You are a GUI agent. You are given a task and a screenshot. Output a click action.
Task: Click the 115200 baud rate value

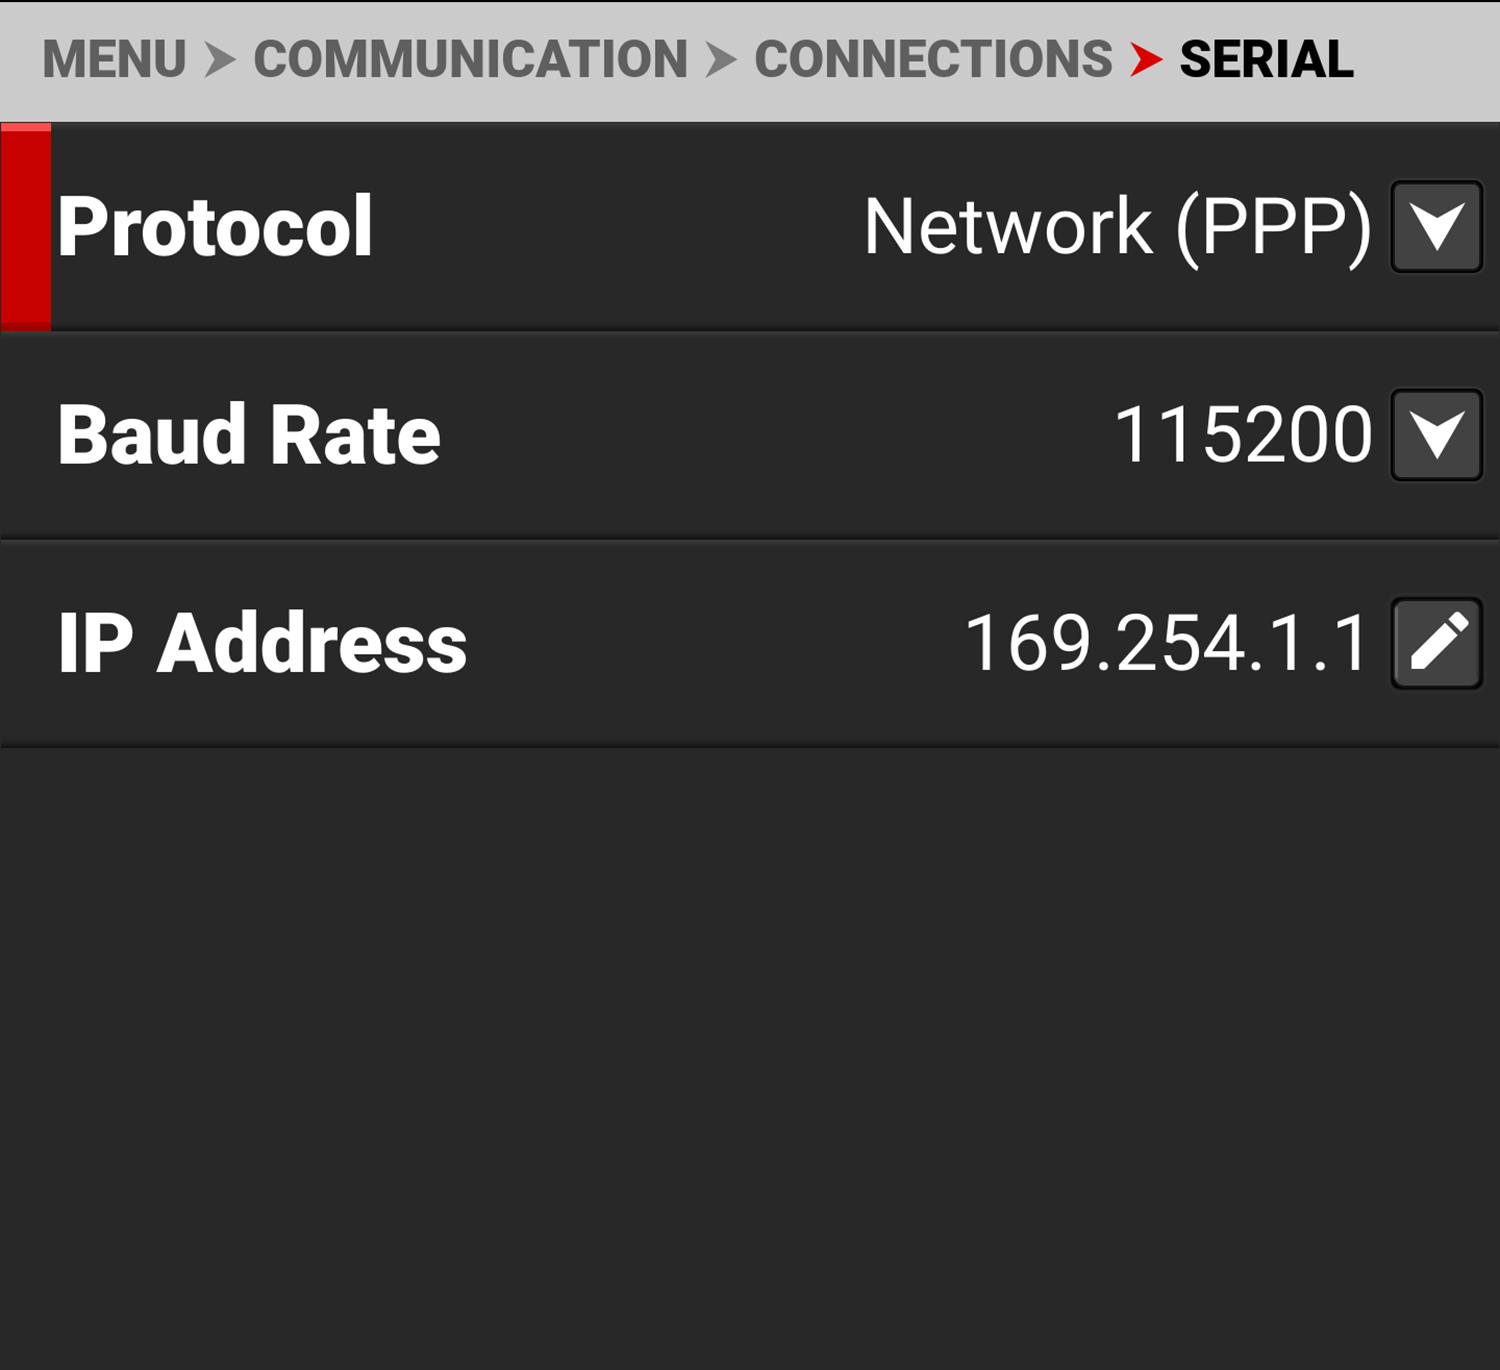1242,435
